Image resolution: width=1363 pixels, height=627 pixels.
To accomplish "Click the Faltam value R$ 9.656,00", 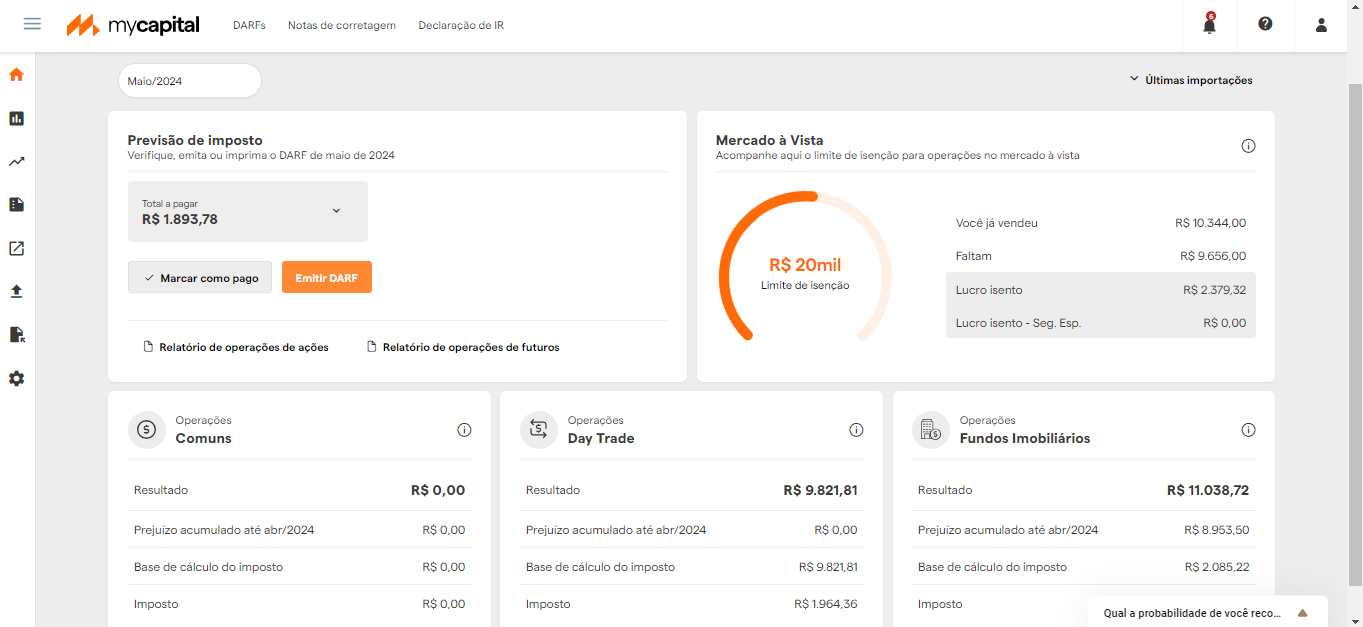I will pos(1213,256).
